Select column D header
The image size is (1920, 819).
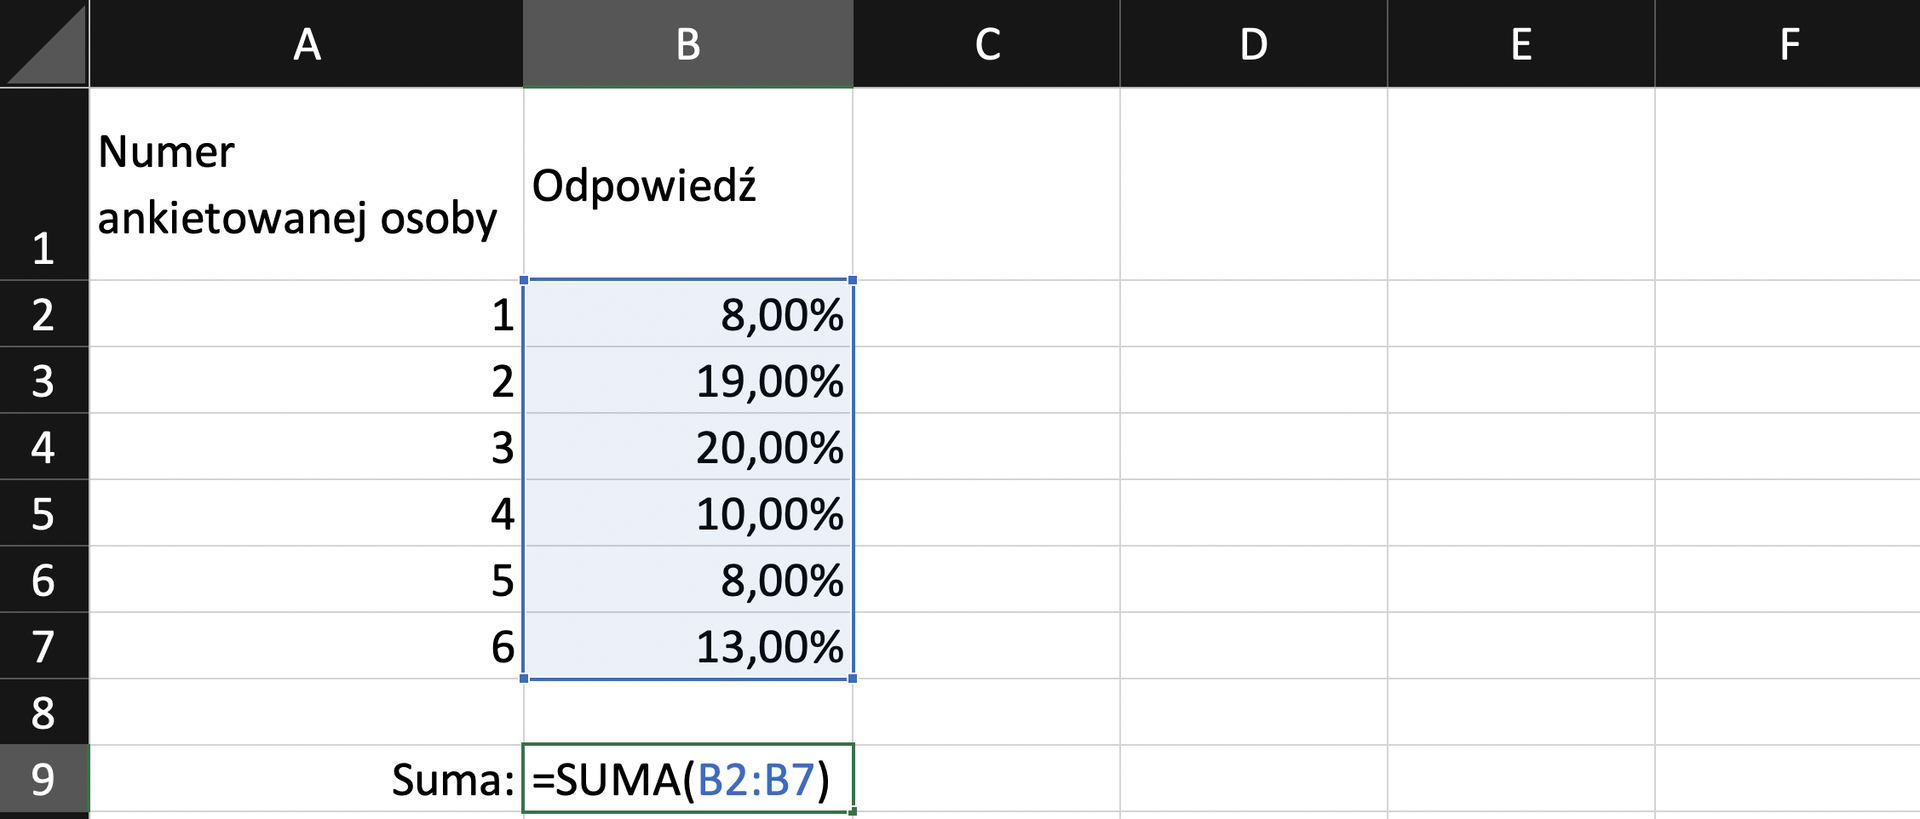[1254, 43]
